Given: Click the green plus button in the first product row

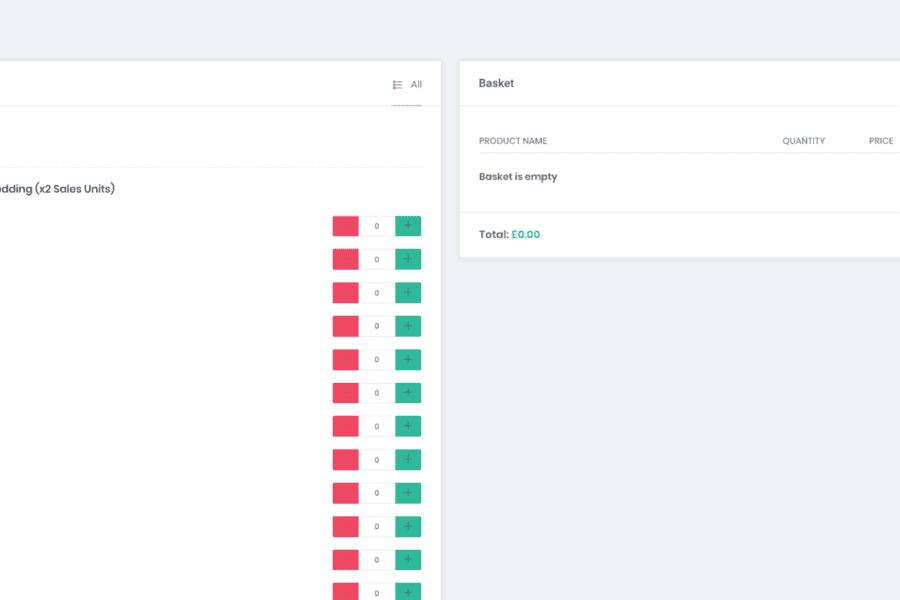Looking at the screenshot, I should pos(408,226).
